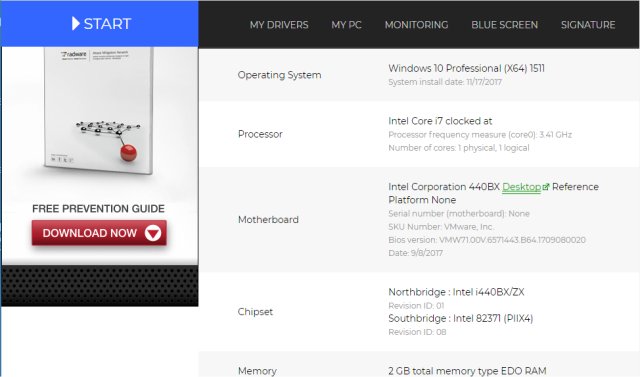Click the red download arrow circle icon
Screen dimensions: 640x377
[x=153, y=233]
